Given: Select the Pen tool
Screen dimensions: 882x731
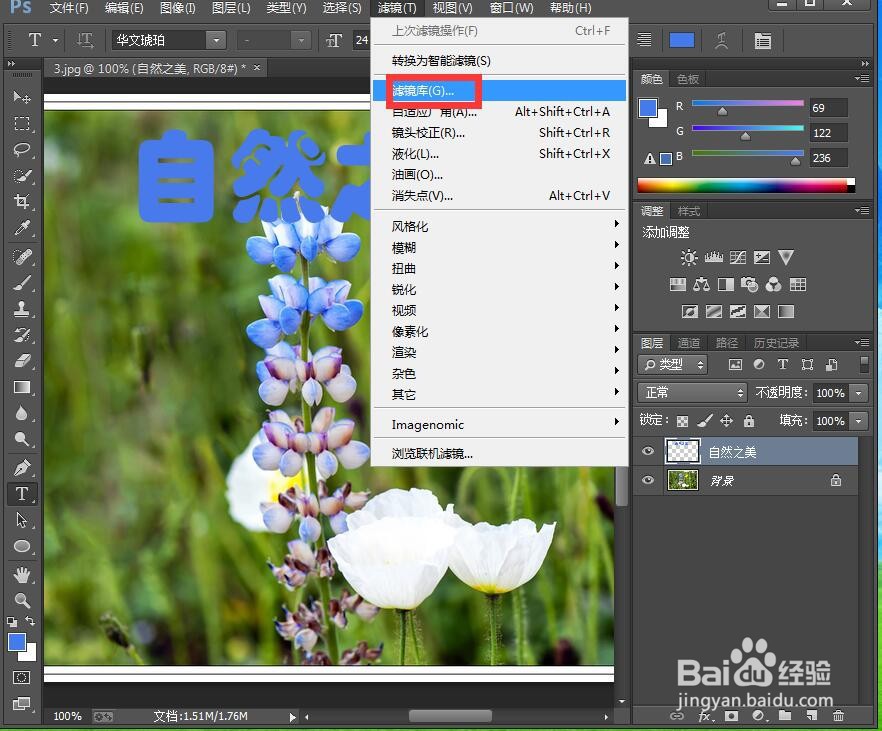Looking at the screenshot, I should (x=21, y=468).
